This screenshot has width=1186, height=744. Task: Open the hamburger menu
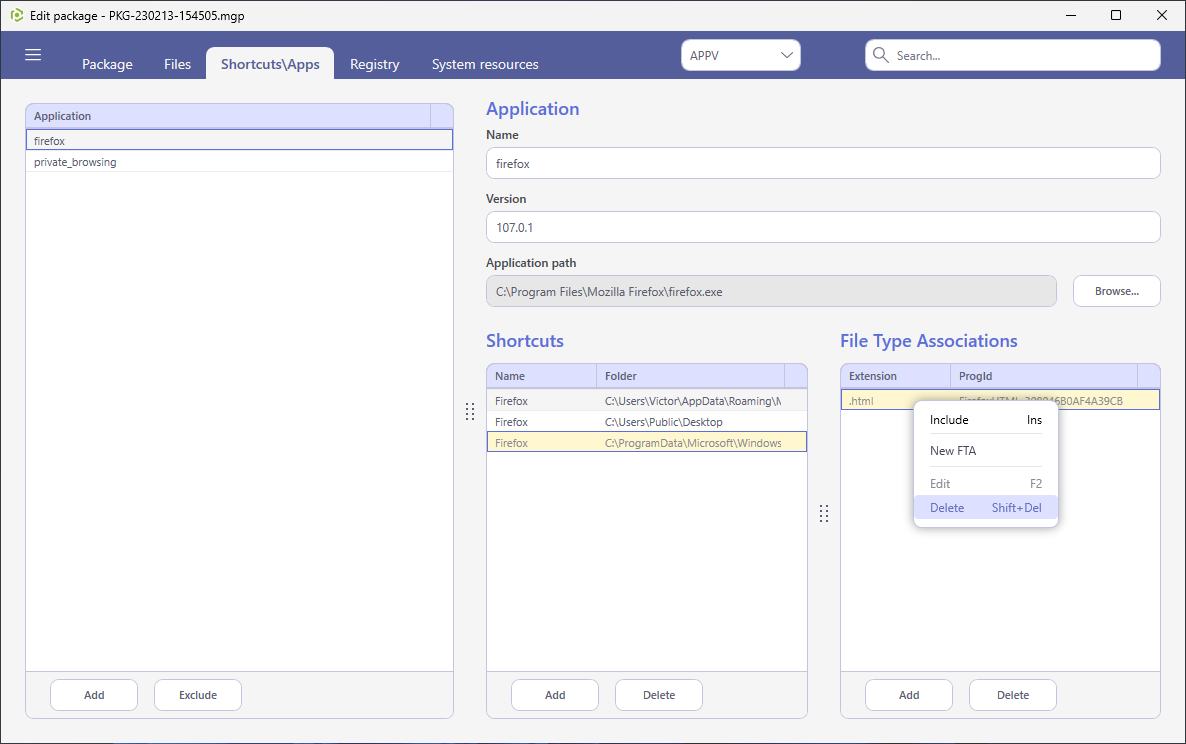[x=33, y=55]
